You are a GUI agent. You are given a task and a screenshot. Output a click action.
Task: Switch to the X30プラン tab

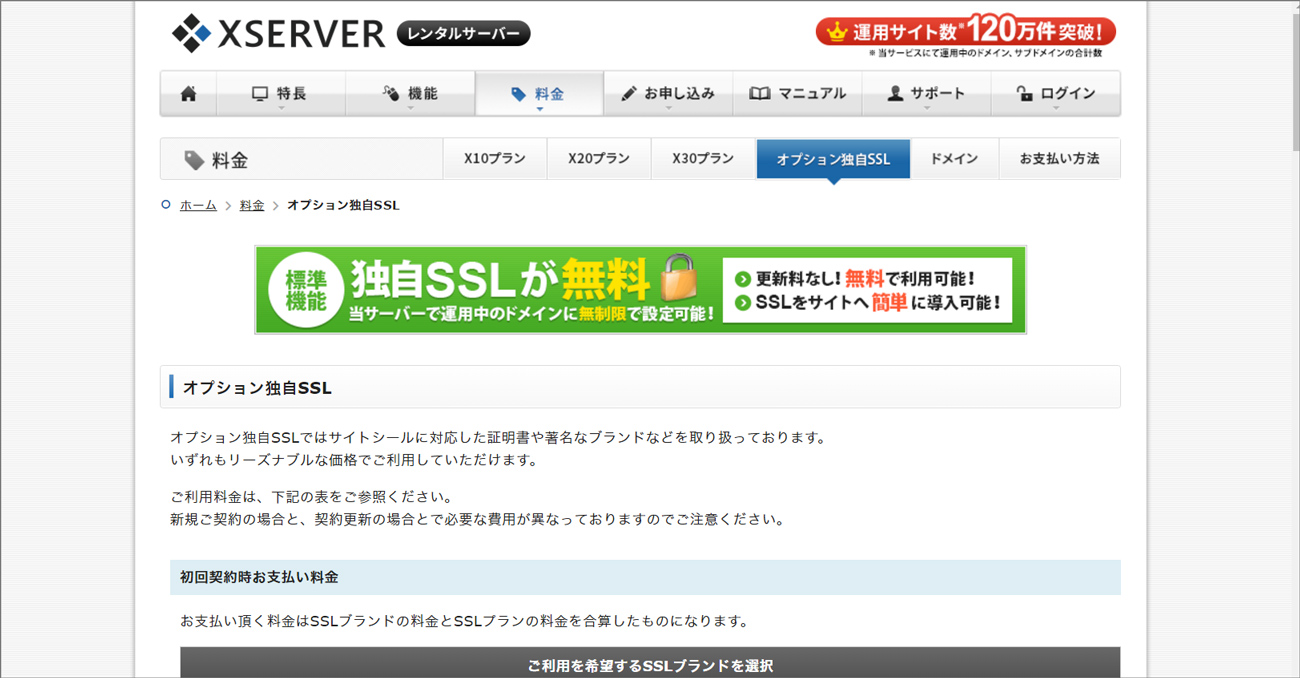703,159
